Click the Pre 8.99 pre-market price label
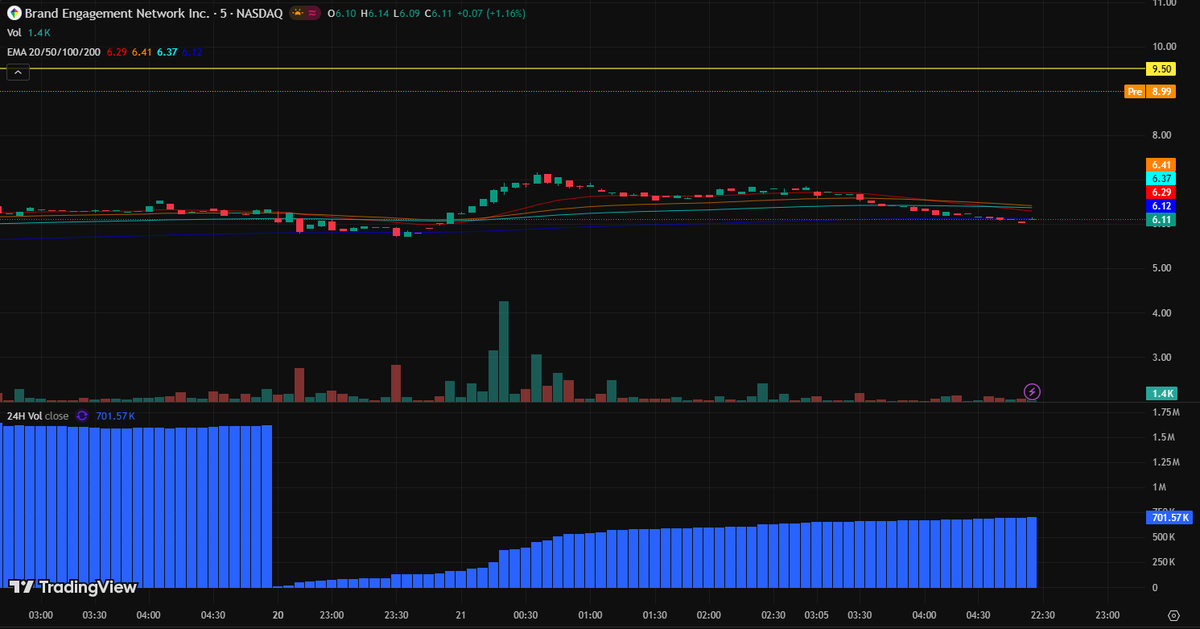The width and height of the screenshot is (1200, 629). [1149, 91]
